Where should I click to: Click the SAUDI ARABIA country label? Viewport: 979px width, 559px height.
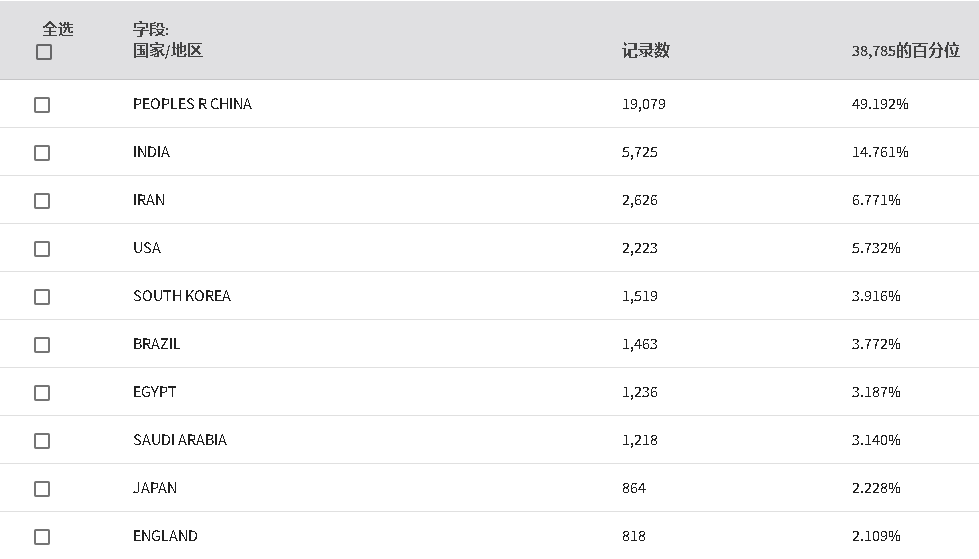[x=180, y=440]
